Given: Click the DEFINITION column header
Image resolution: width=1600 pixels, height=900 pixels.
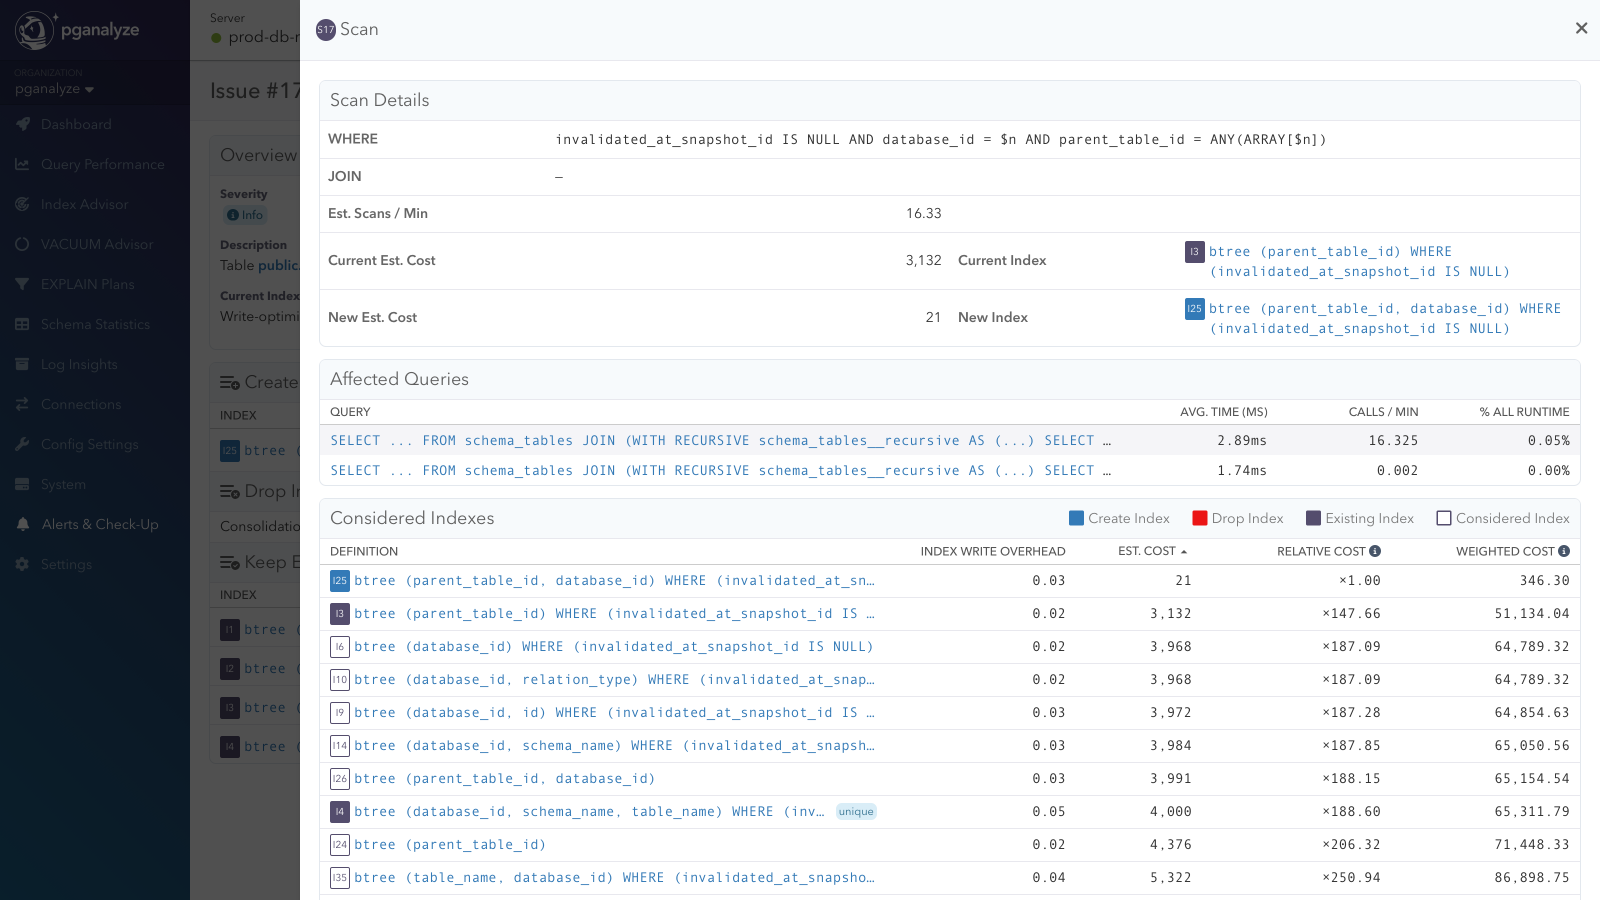Looking at the screenshot, I should point(364,551).
